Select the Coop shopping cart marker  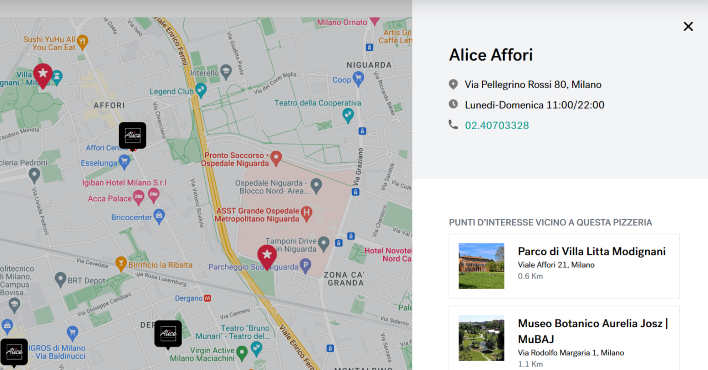pos(359,79)
